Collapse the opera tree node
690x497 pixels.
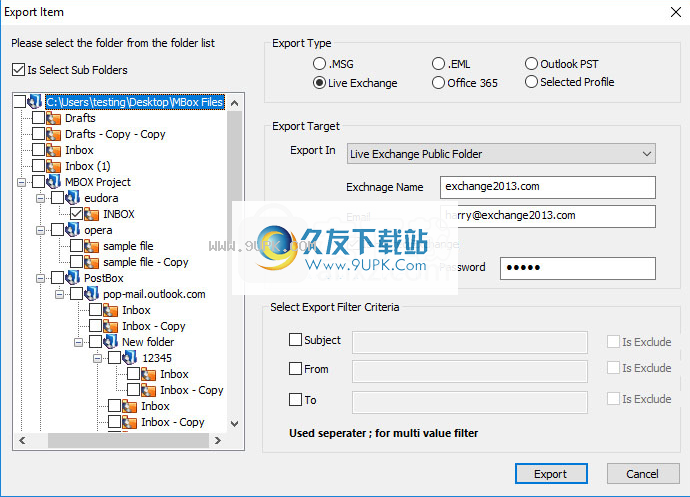click(40, 230)
